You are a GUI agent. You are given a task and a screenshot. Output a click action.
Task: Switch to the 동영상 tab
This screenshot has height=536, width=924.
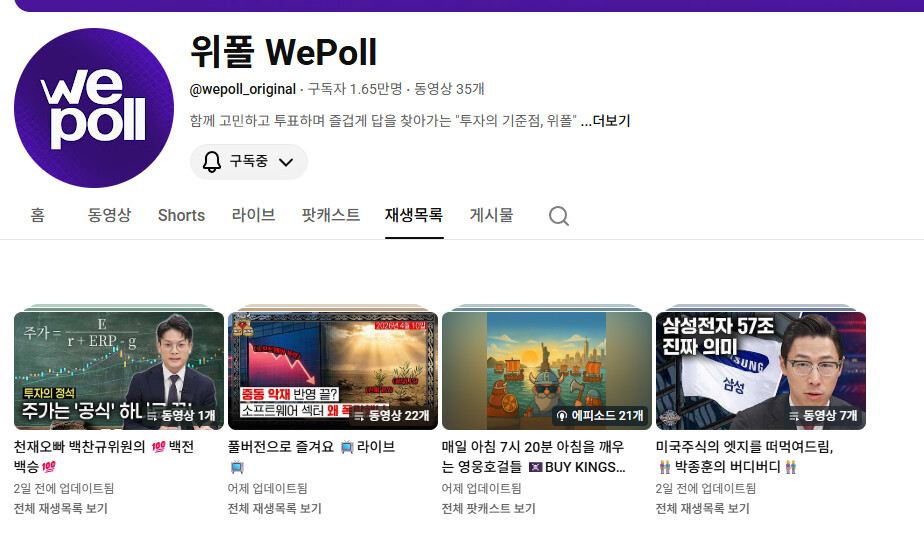[x=109, y=215]
